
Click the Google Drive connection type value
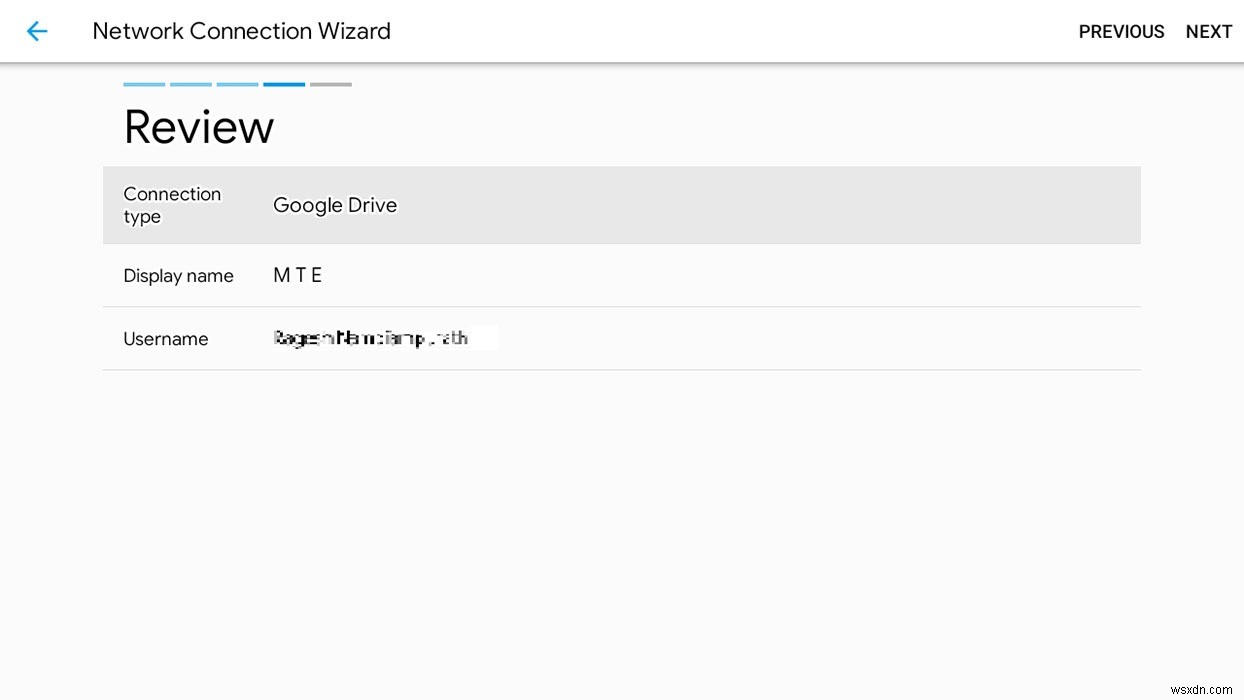point(335,205)
